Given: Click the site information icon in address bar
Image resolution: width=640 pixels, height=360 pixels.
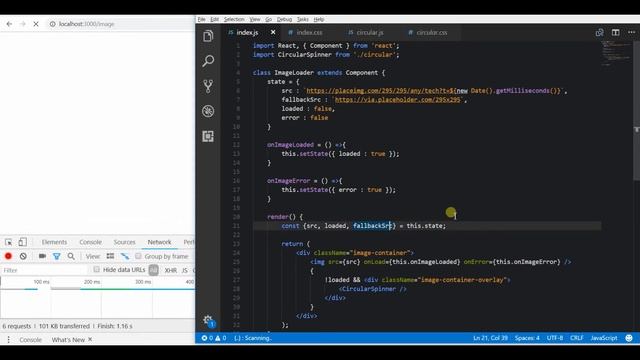Looking at the screenshot, I should (53, 24).
